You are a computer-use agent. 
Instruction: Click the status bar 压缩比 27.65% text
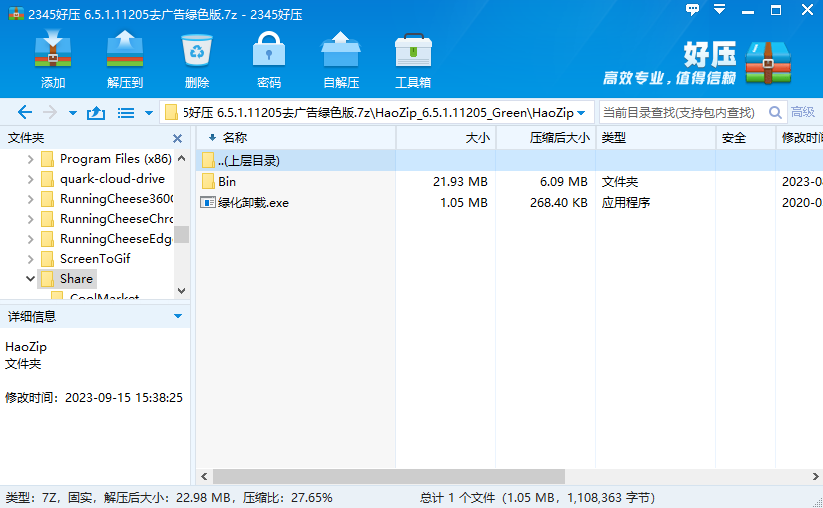click(288, 498)
